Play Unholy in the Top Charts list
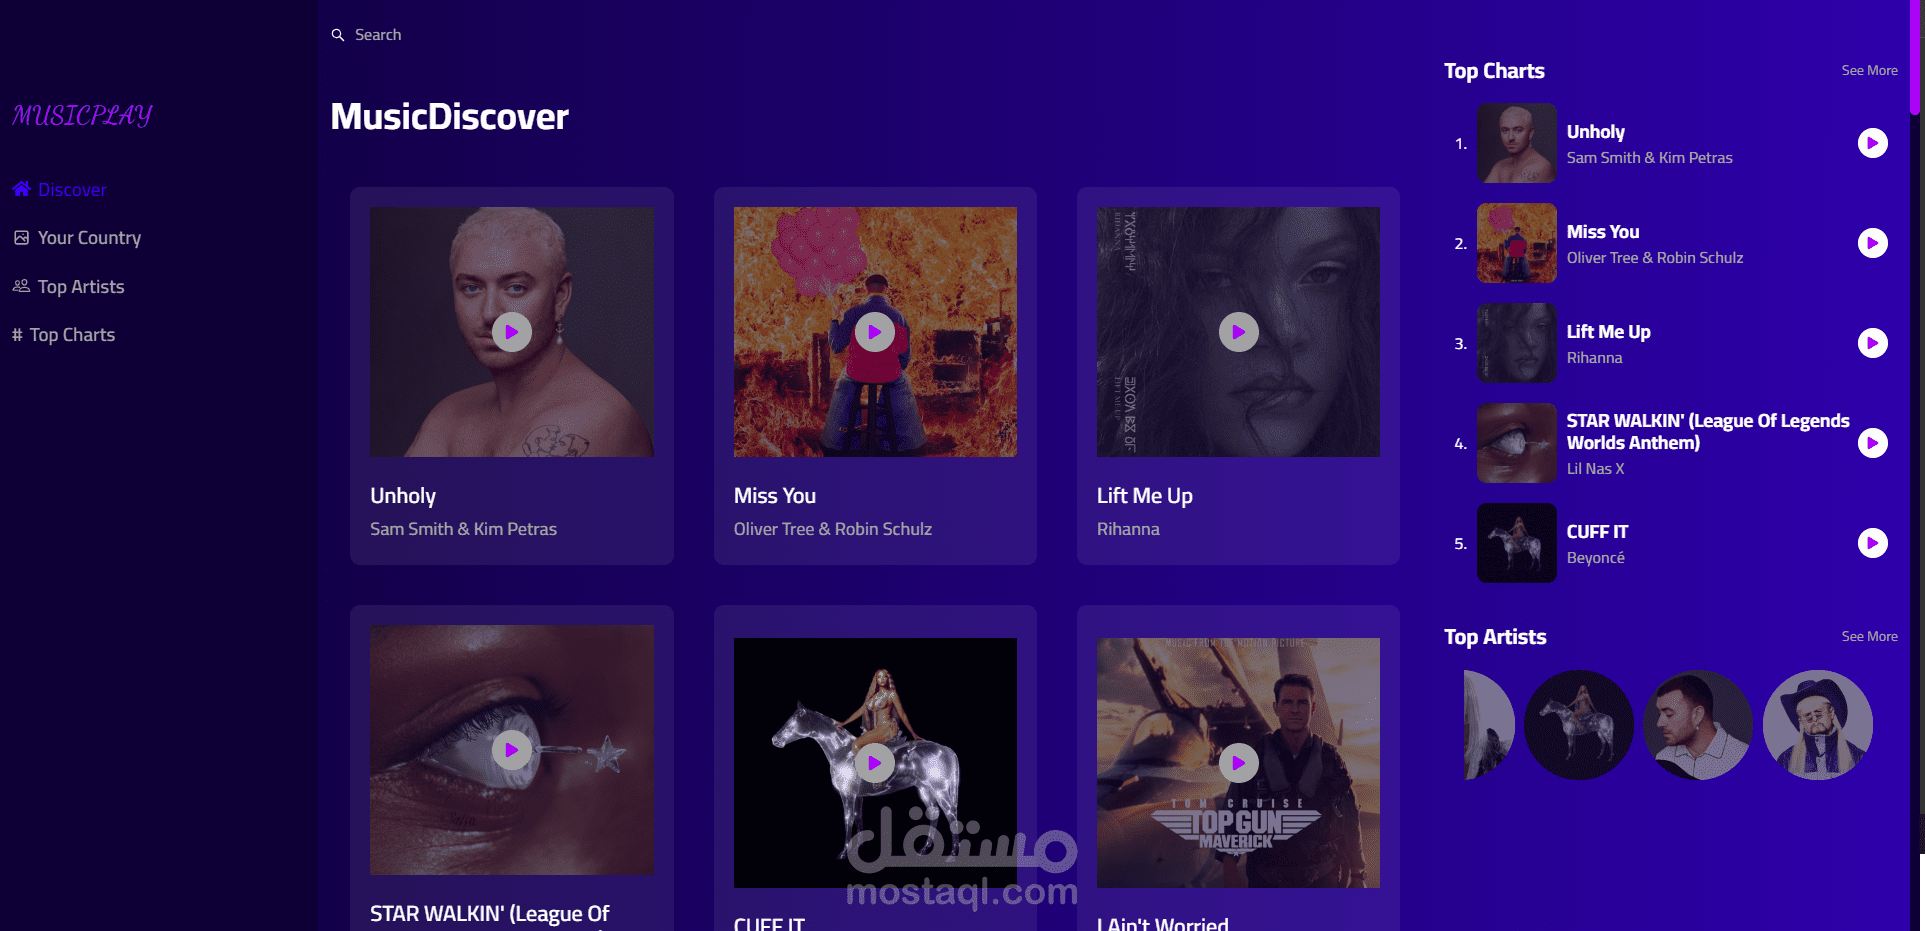This screenshot has height=931, width=1925. [1872, 143]
